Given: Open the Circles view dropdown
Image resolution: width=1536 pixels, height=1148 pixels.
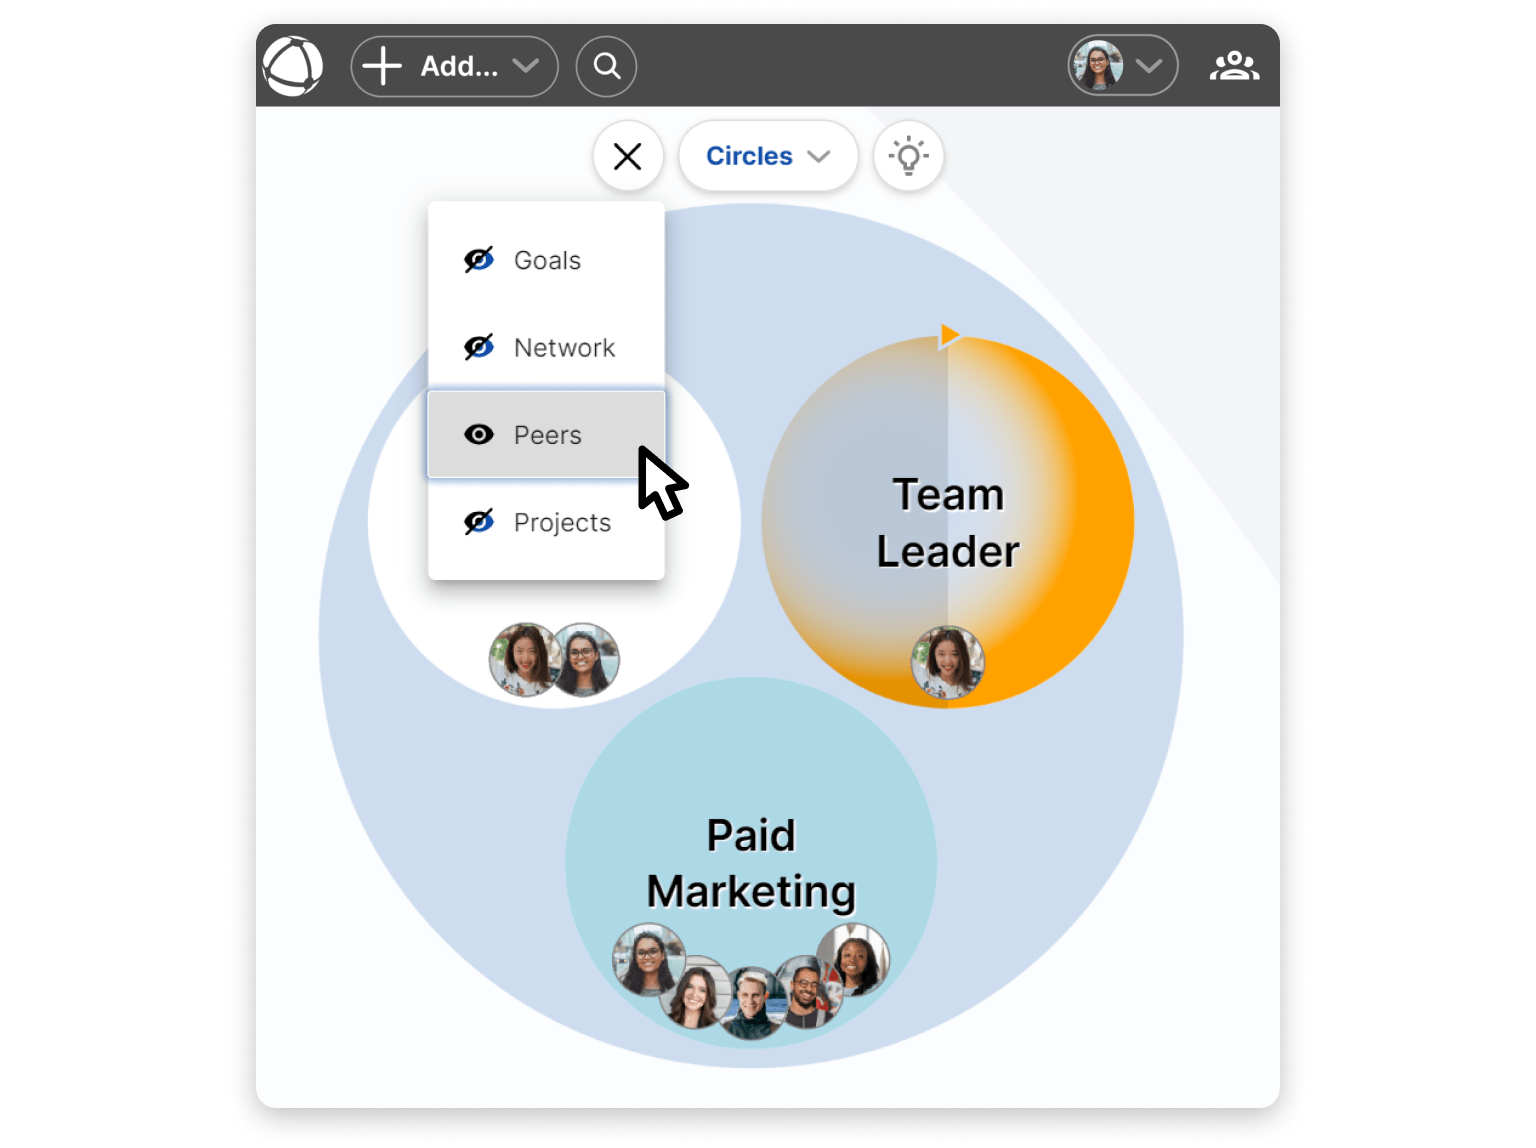Looking at the screenshot, I should point(768,156).
